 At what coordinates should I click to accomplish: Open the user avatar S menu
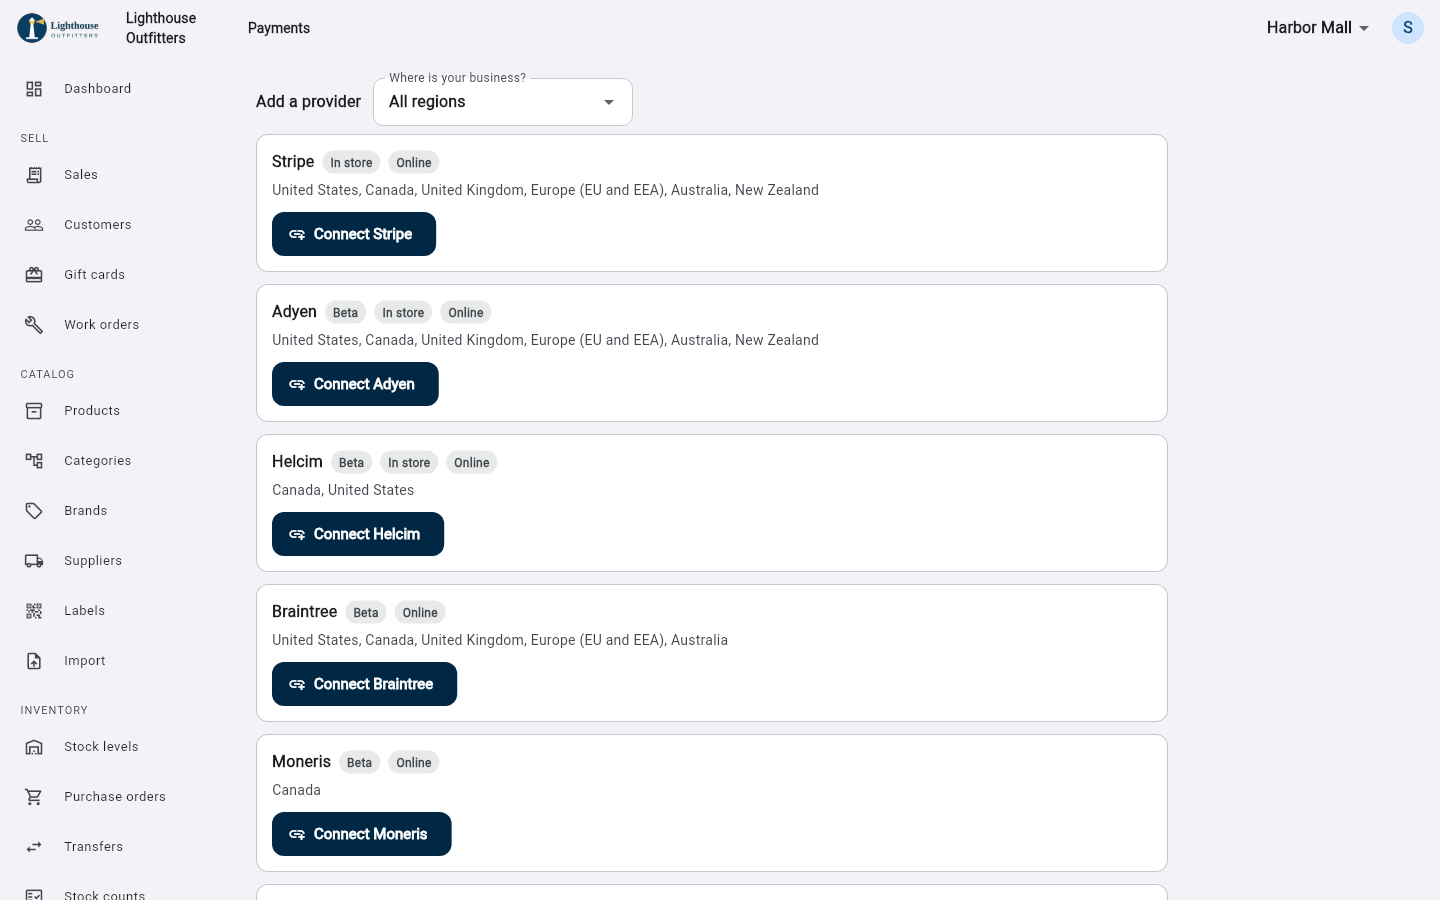[1408, 28]
